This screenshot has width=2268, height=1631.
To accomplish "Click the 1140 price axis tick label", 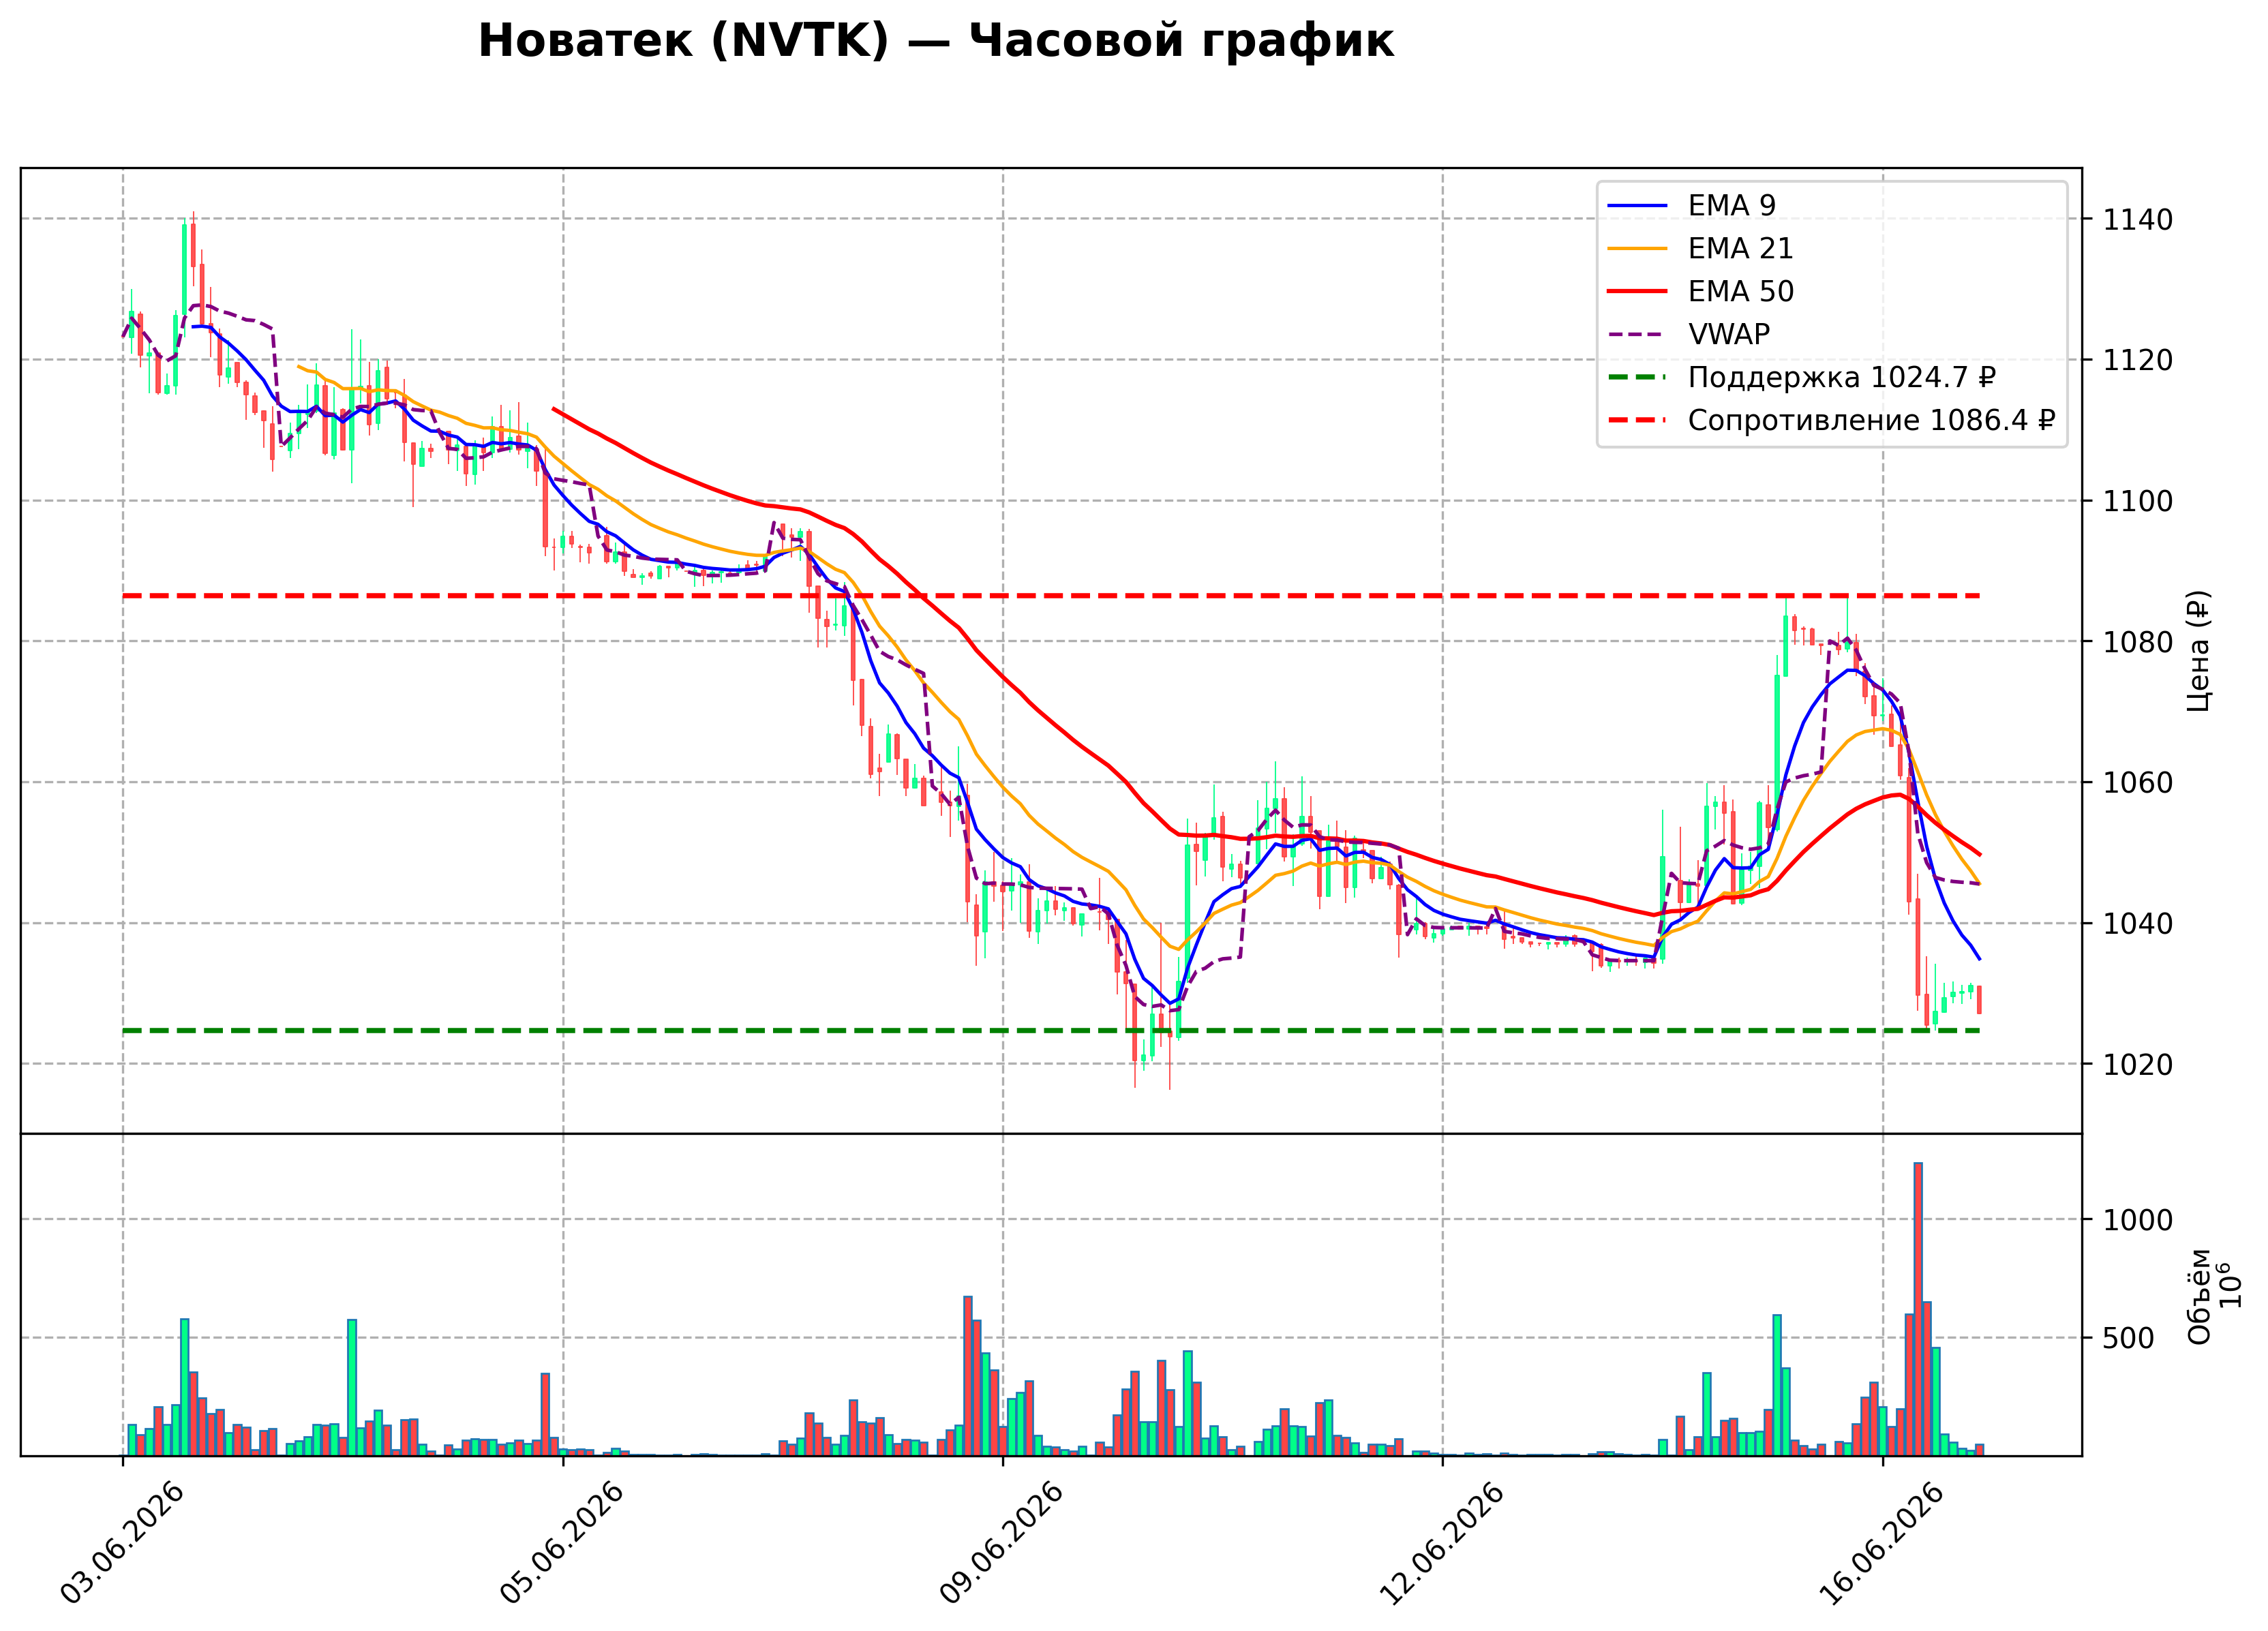I will click(x=2137, y=219).
